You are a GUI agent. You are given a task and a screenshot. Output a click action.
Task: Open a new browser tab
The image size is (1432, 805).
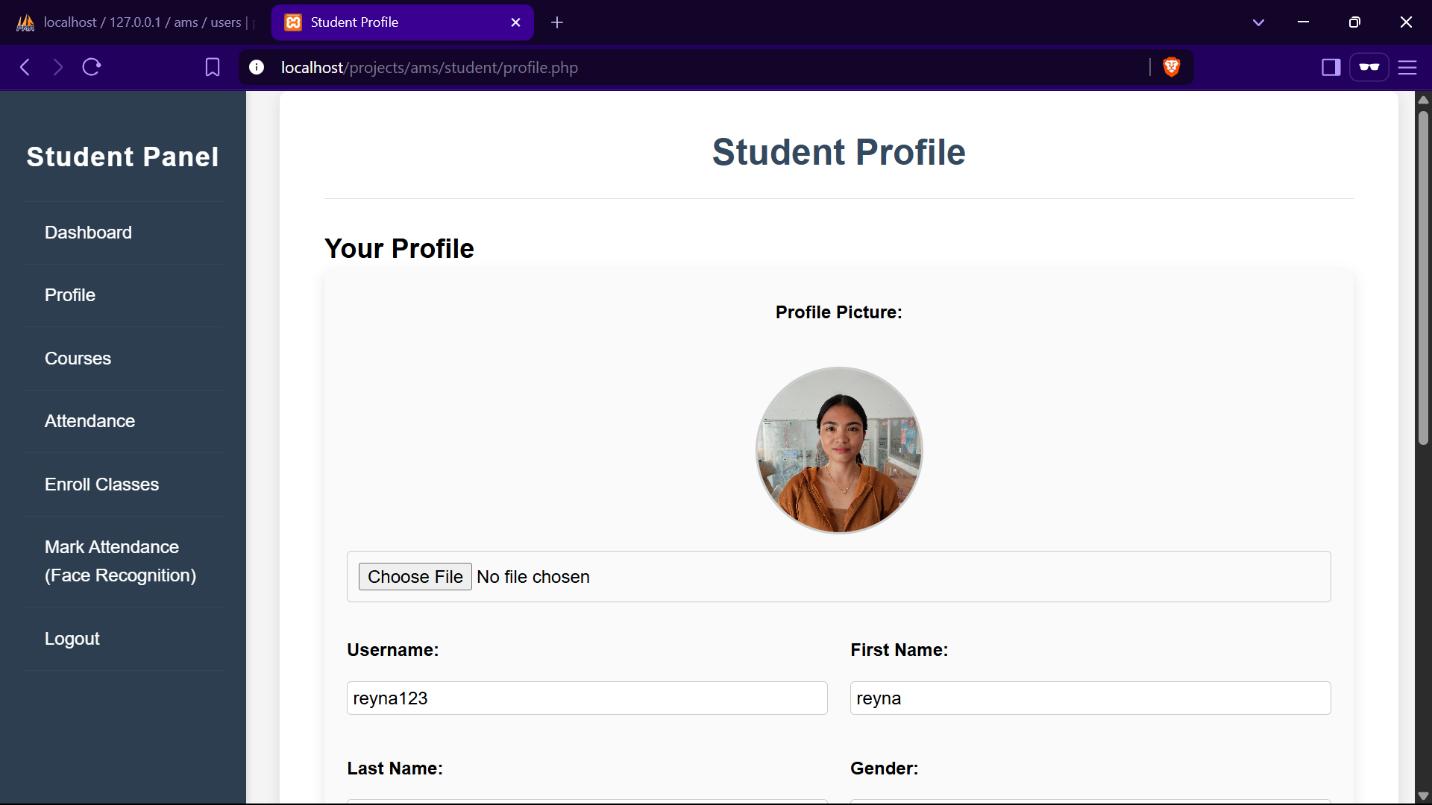pyautogui.click(x=557, y=22)
